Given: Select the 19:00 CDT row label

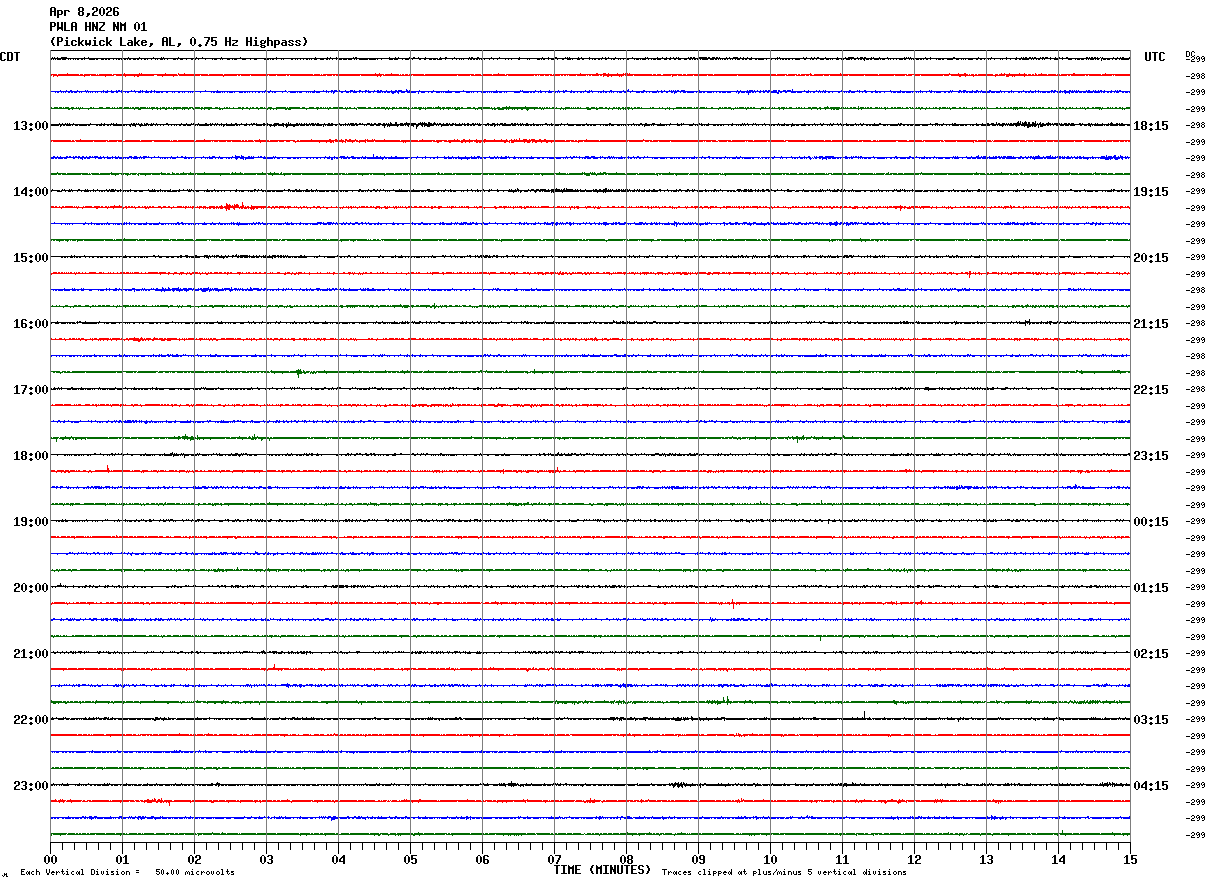Looking at the screenshot, I should (30, 522).
